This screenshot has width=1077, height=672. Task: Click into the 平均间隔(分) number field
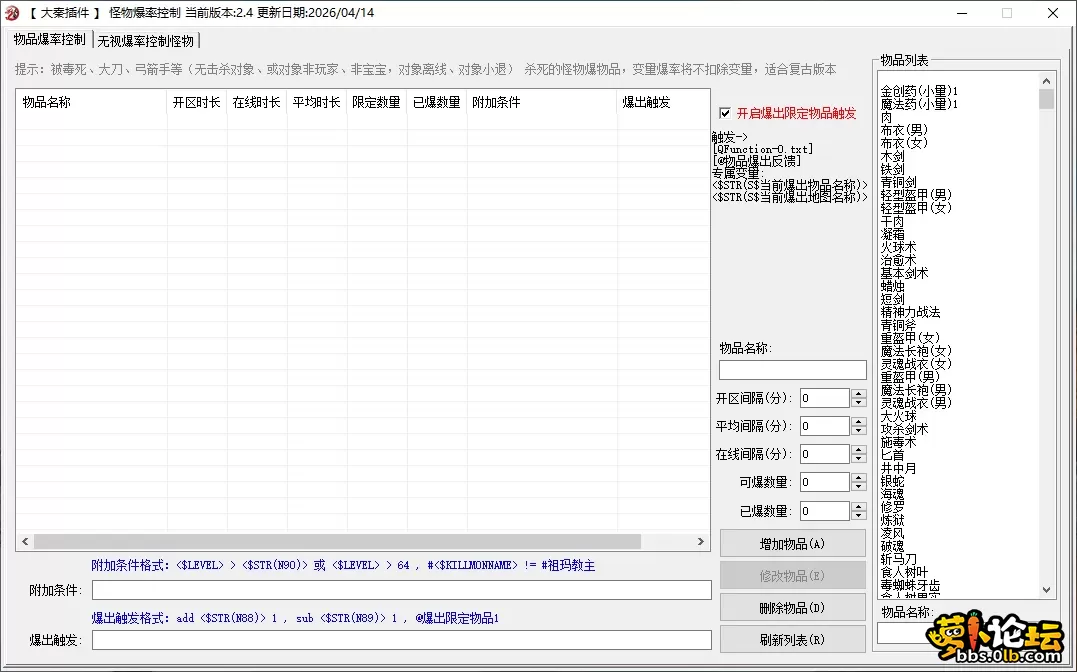[825, 427]
